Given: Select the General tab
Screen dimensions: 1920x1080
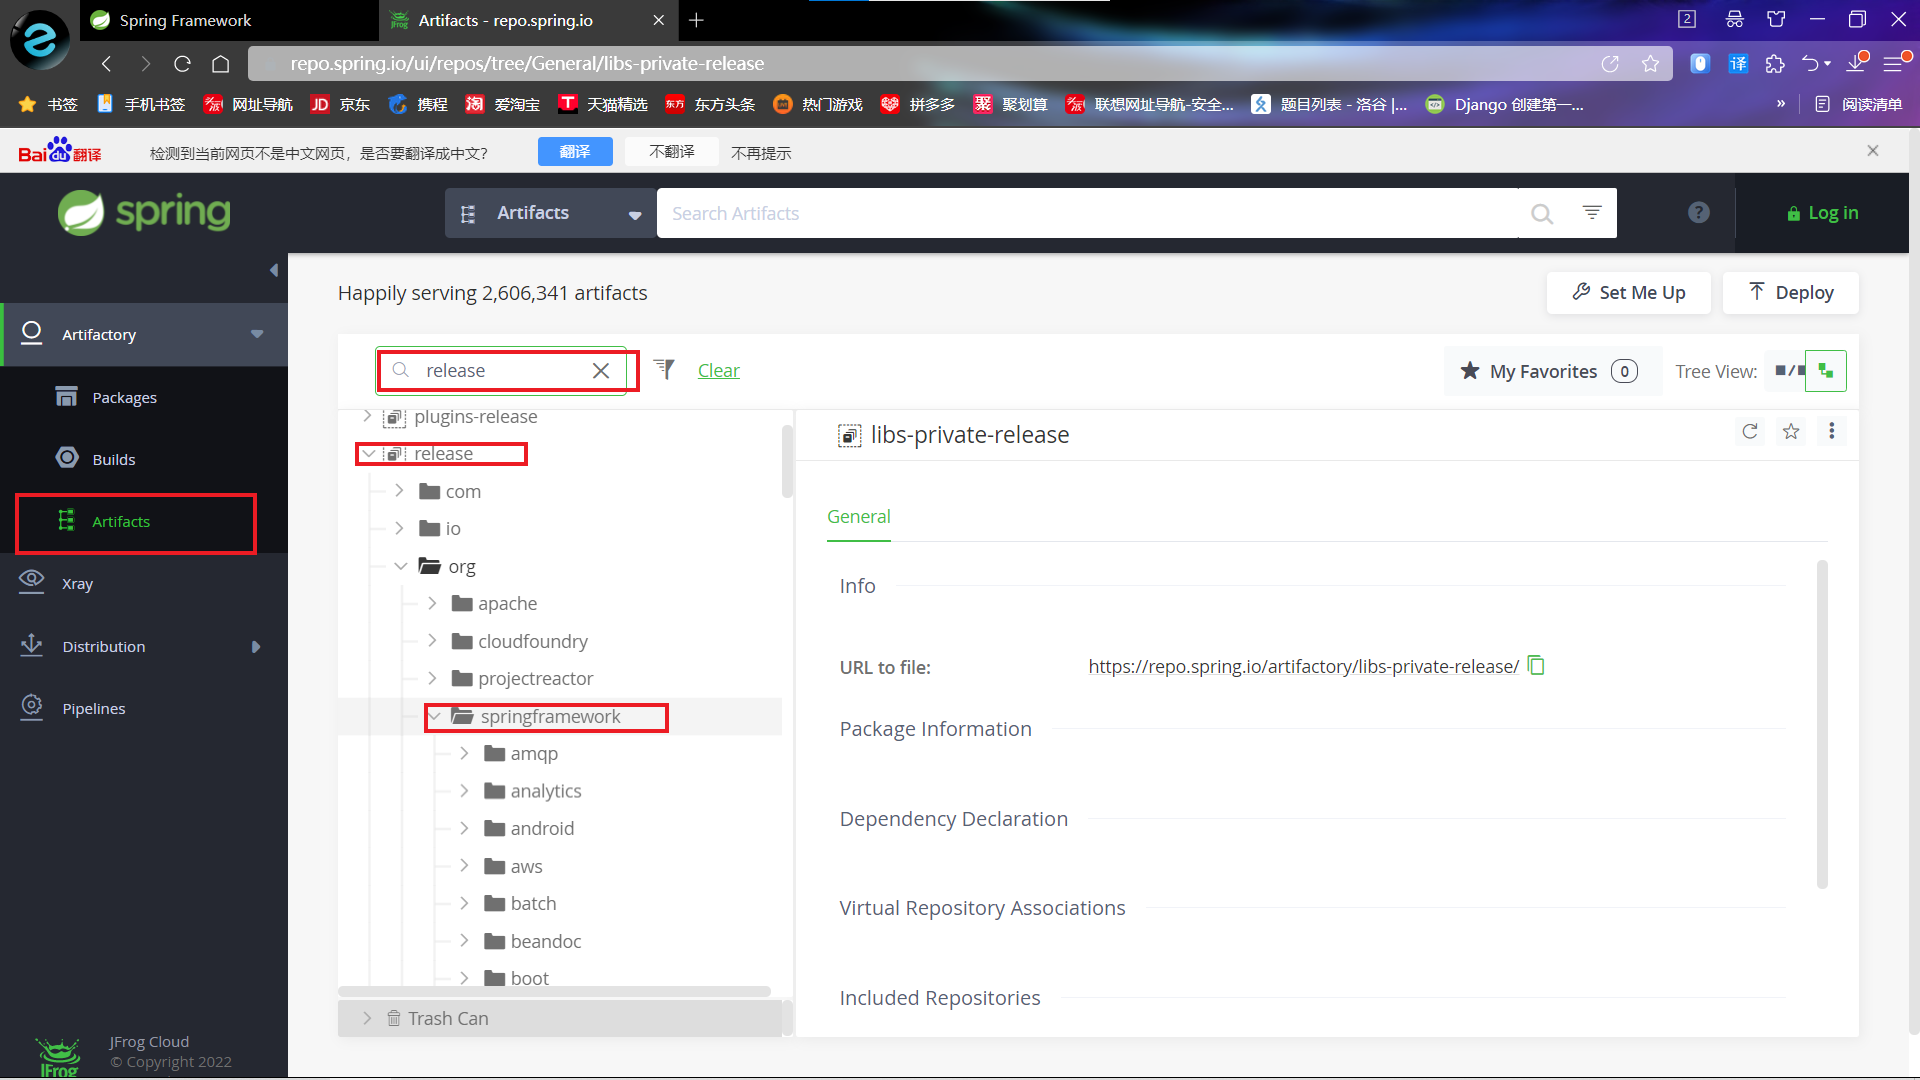Looking at the screenshot, I should pos(858,517).
